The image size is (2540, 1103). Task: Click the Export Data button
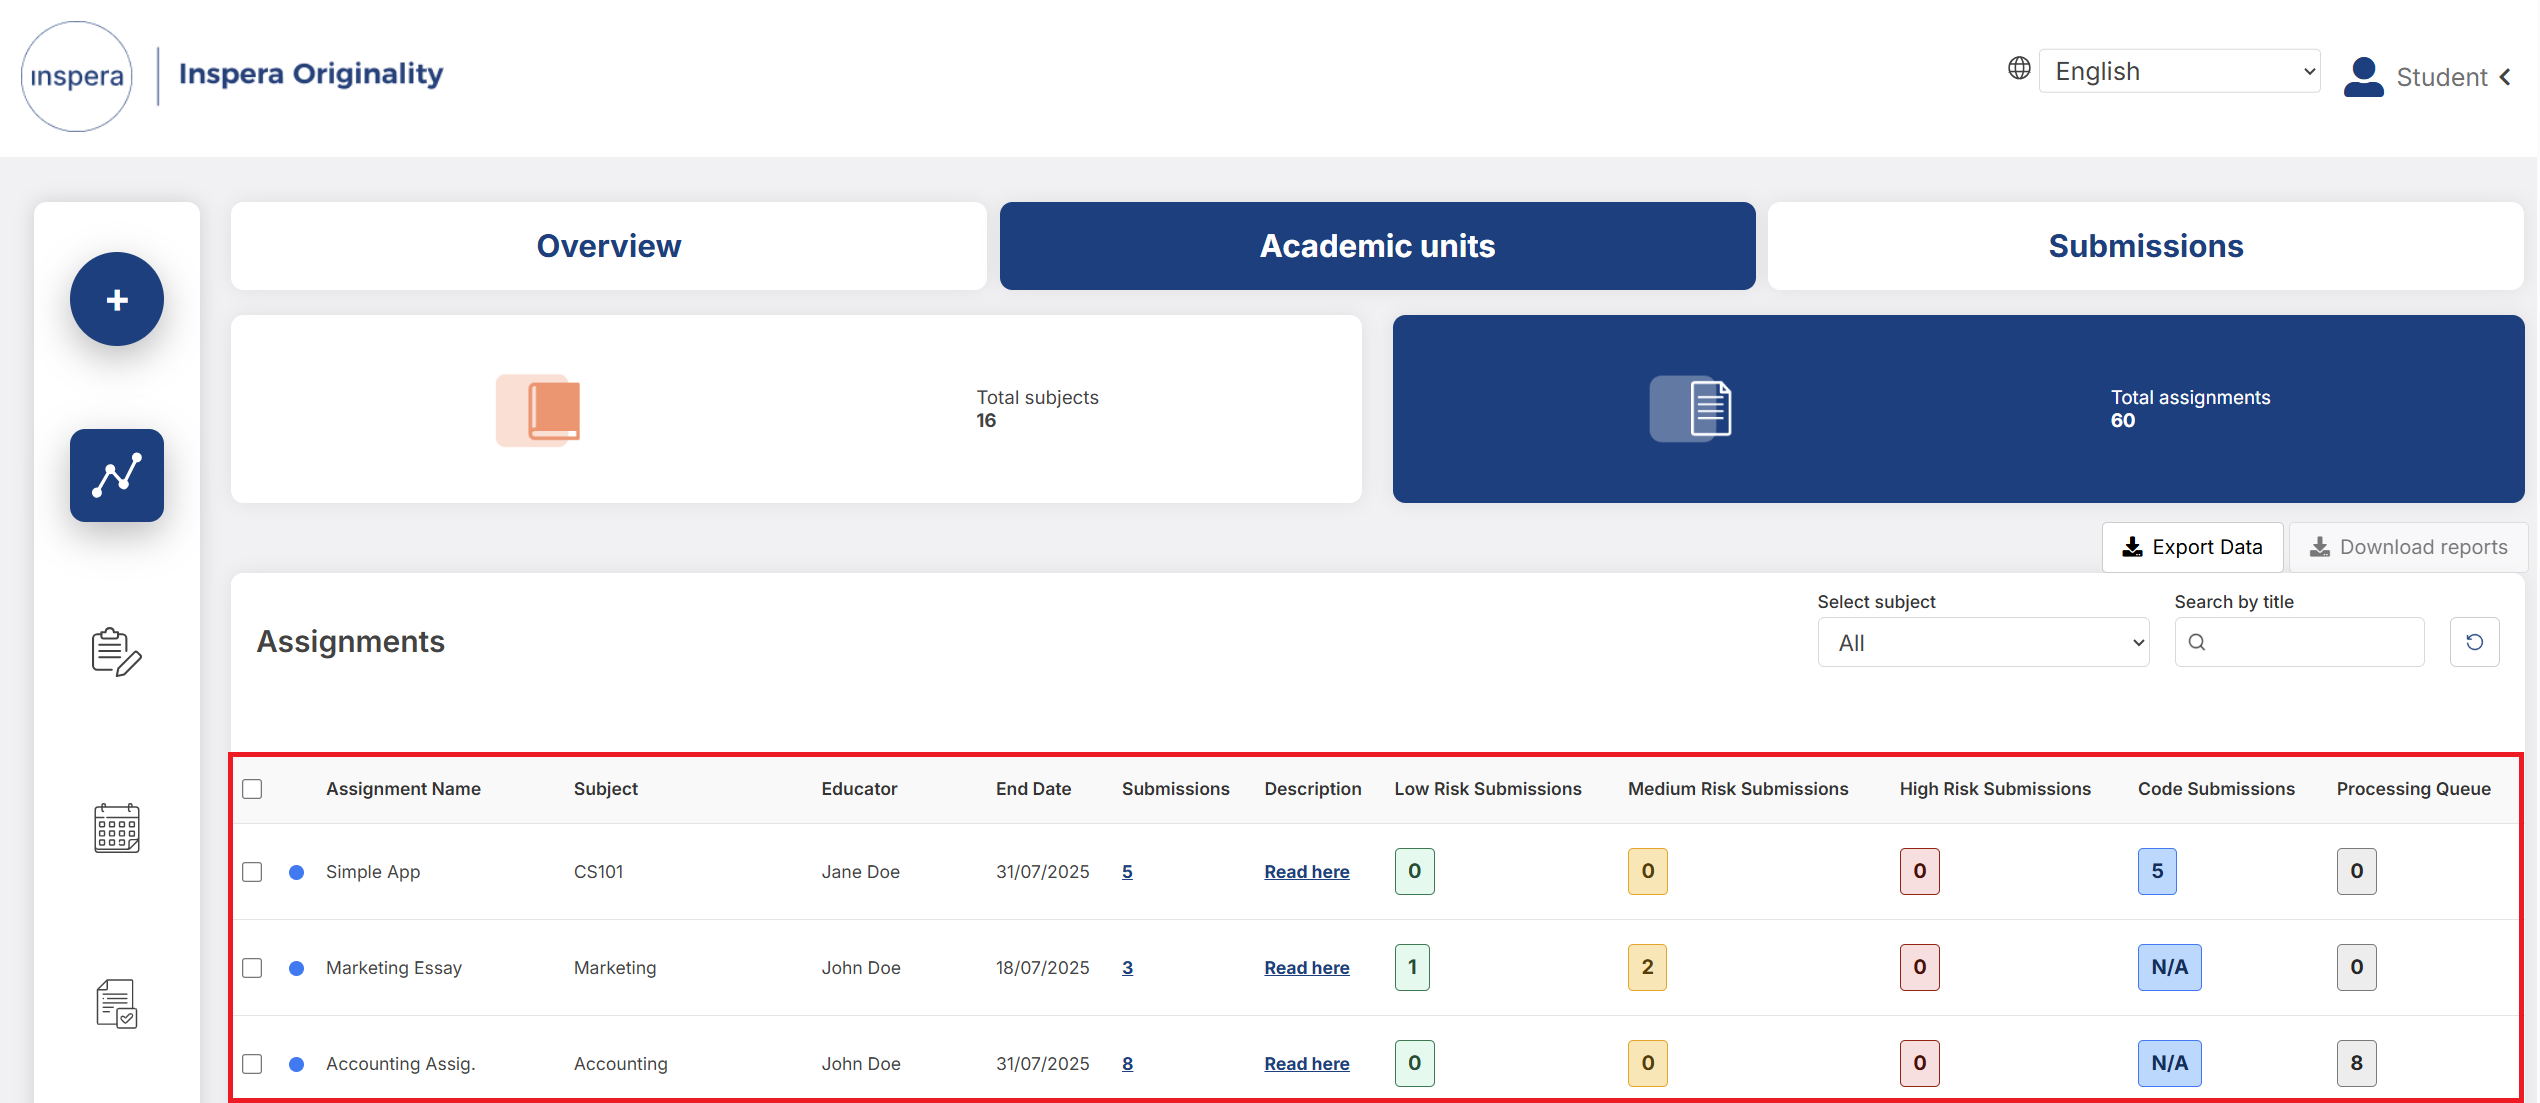click(2192, 547)
